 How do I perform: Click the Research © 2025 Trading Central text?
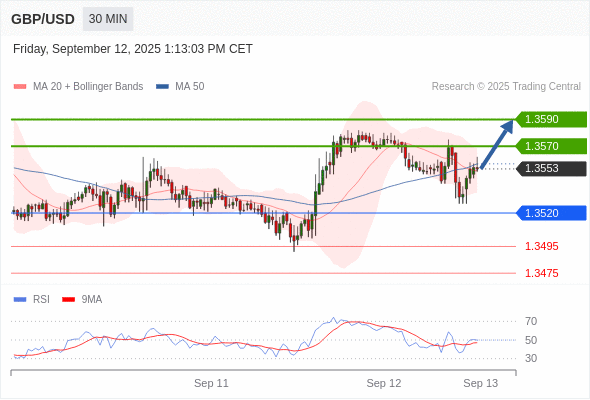coord(506,87)
